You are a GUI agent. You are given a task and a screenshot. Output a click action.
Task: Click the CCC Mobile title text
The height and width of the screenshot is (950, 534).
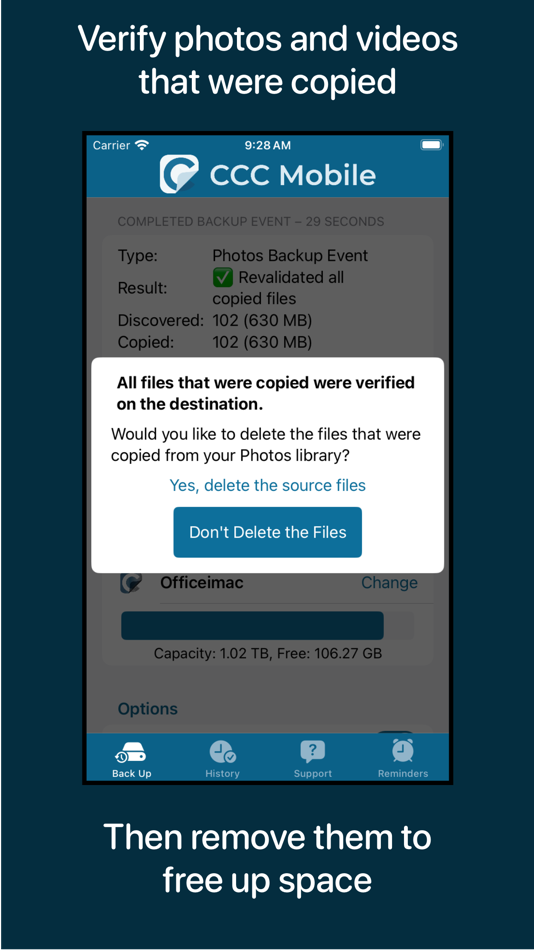(x=293, y=175)
